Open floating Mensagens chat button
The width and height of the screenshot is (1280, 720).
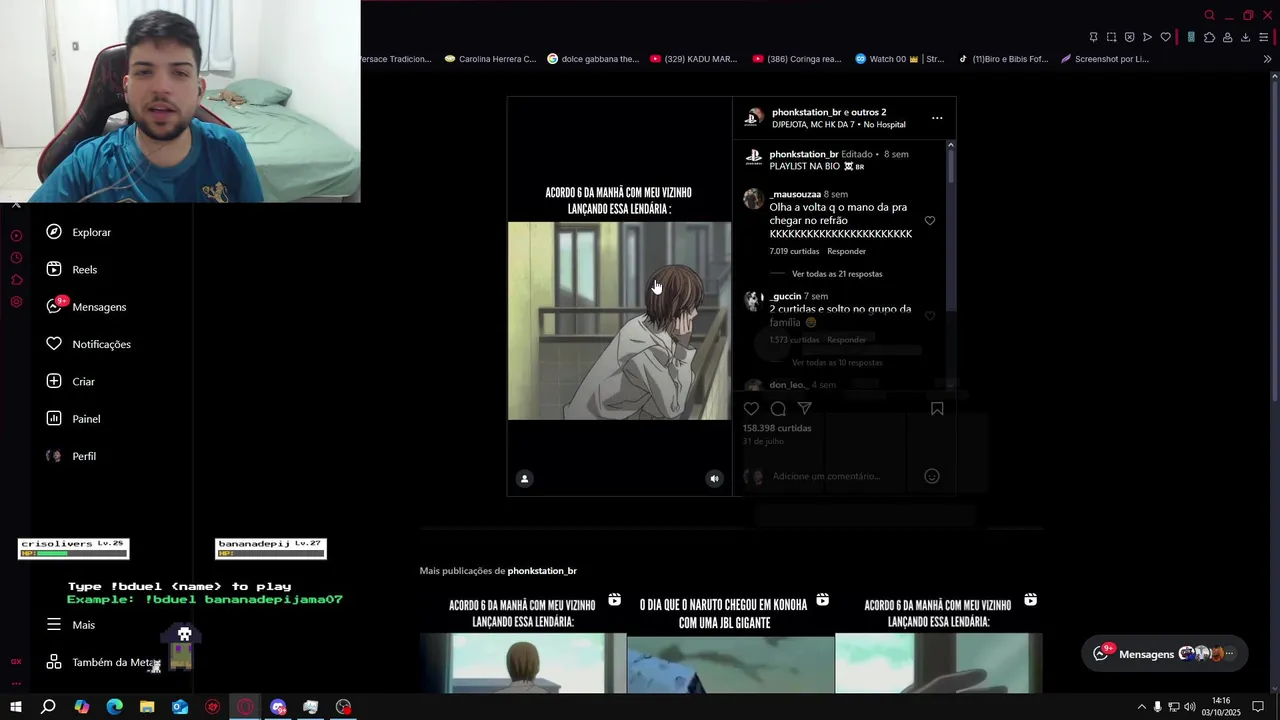pyautogui.click(x=1165, y=654)
